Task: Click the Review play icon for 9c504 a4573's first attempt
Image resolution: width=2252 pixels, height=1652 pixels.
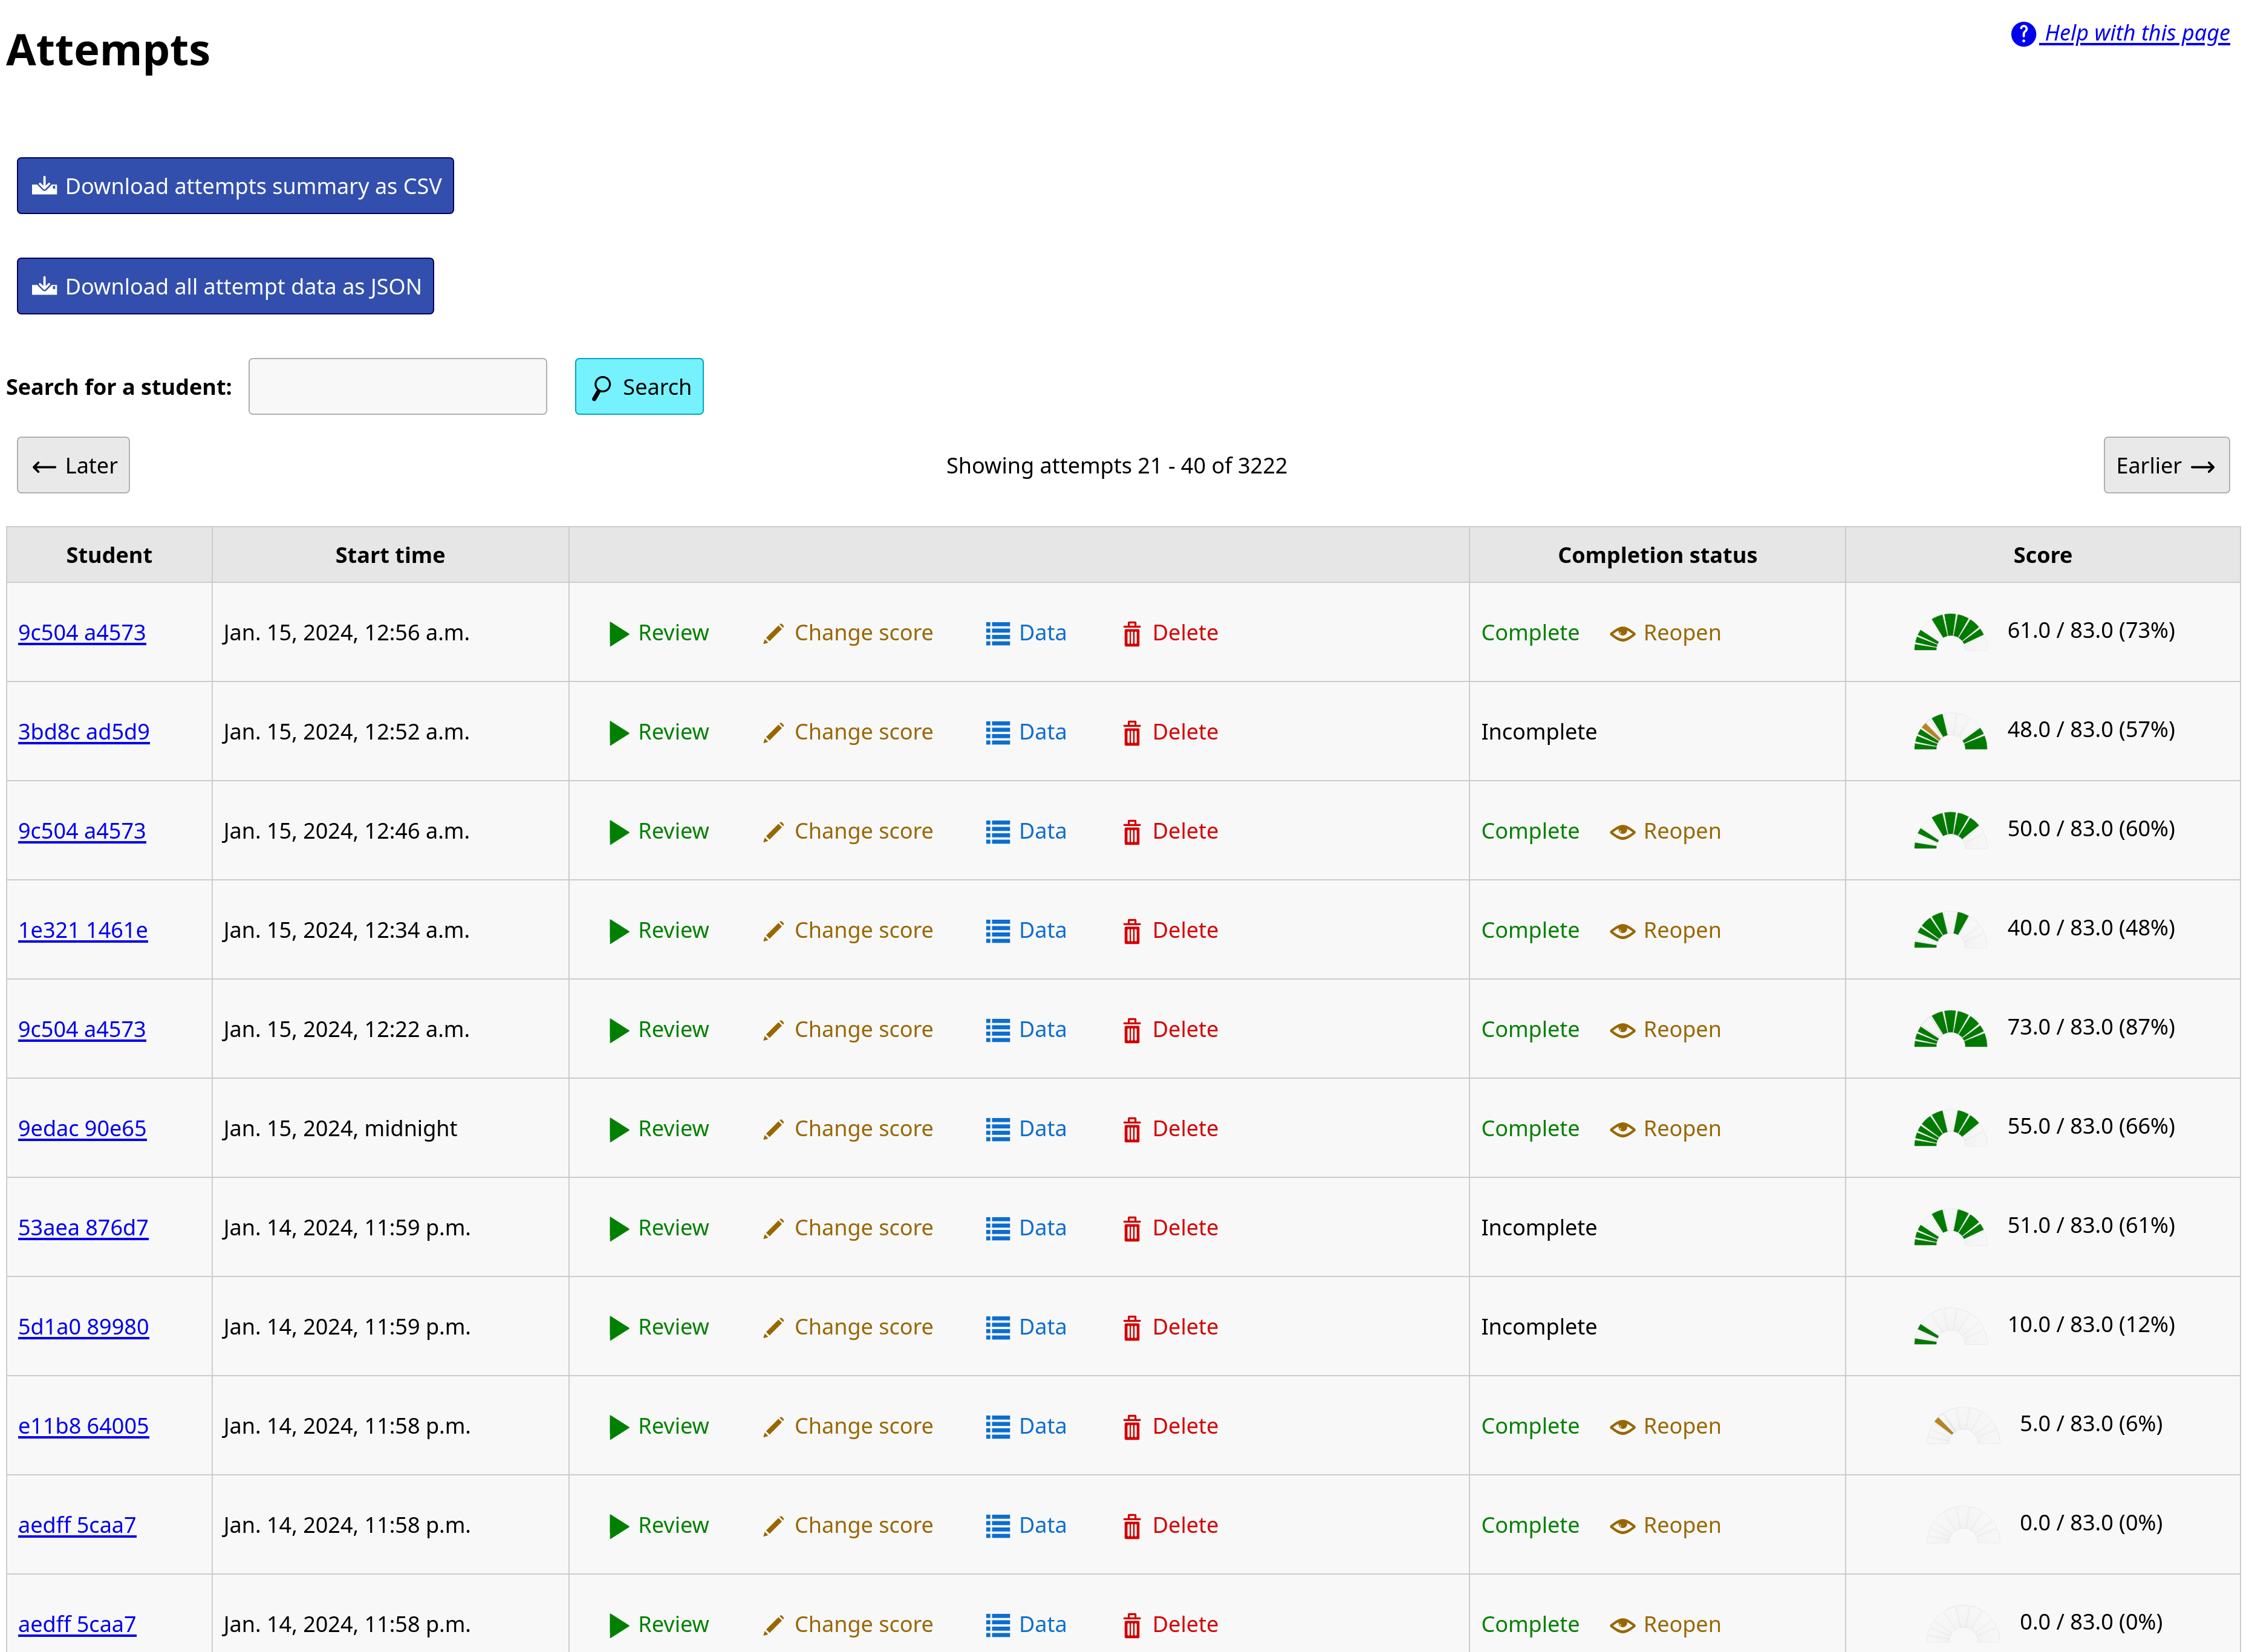Action: pos(618,632)
